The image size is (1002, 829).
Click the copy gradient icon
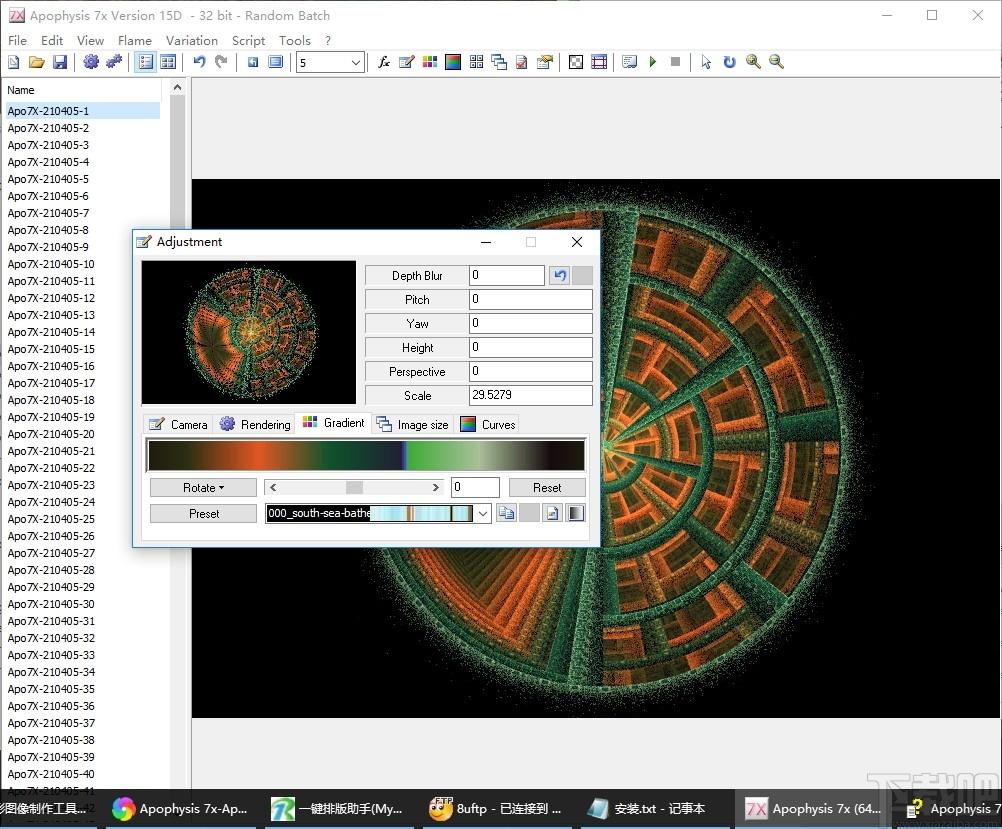pos(507,513)
